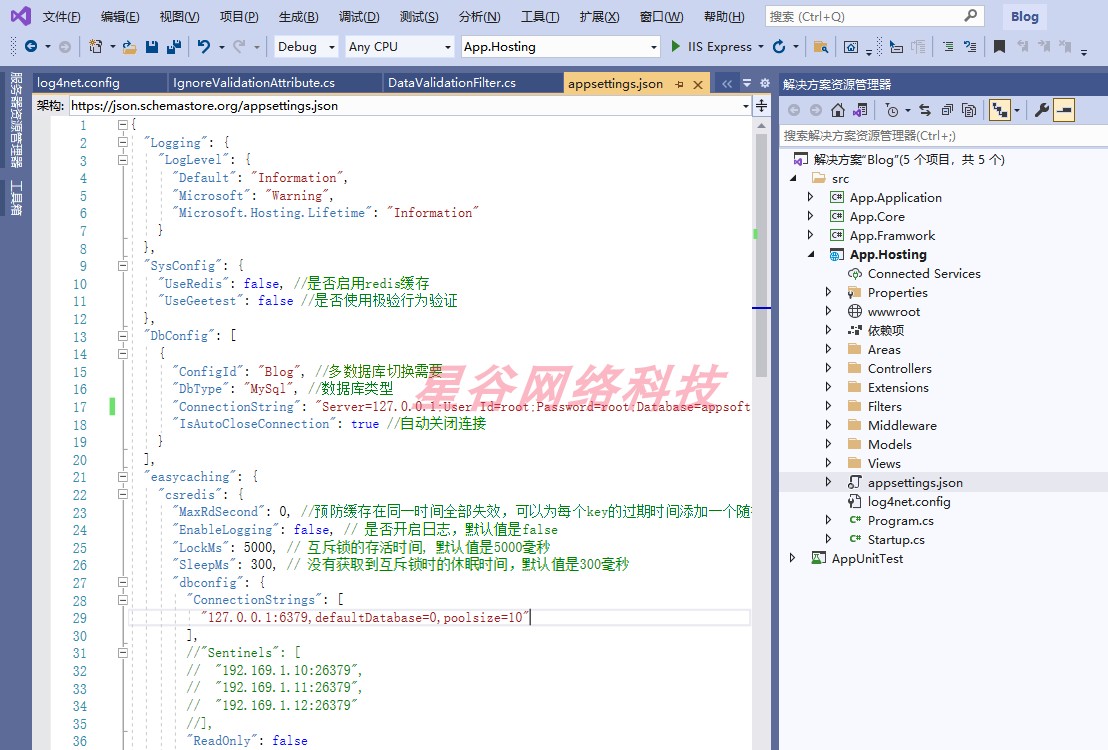Pin the appsettings.json tab
Viewport: 1108px width, 750px height.
point(679,84)
